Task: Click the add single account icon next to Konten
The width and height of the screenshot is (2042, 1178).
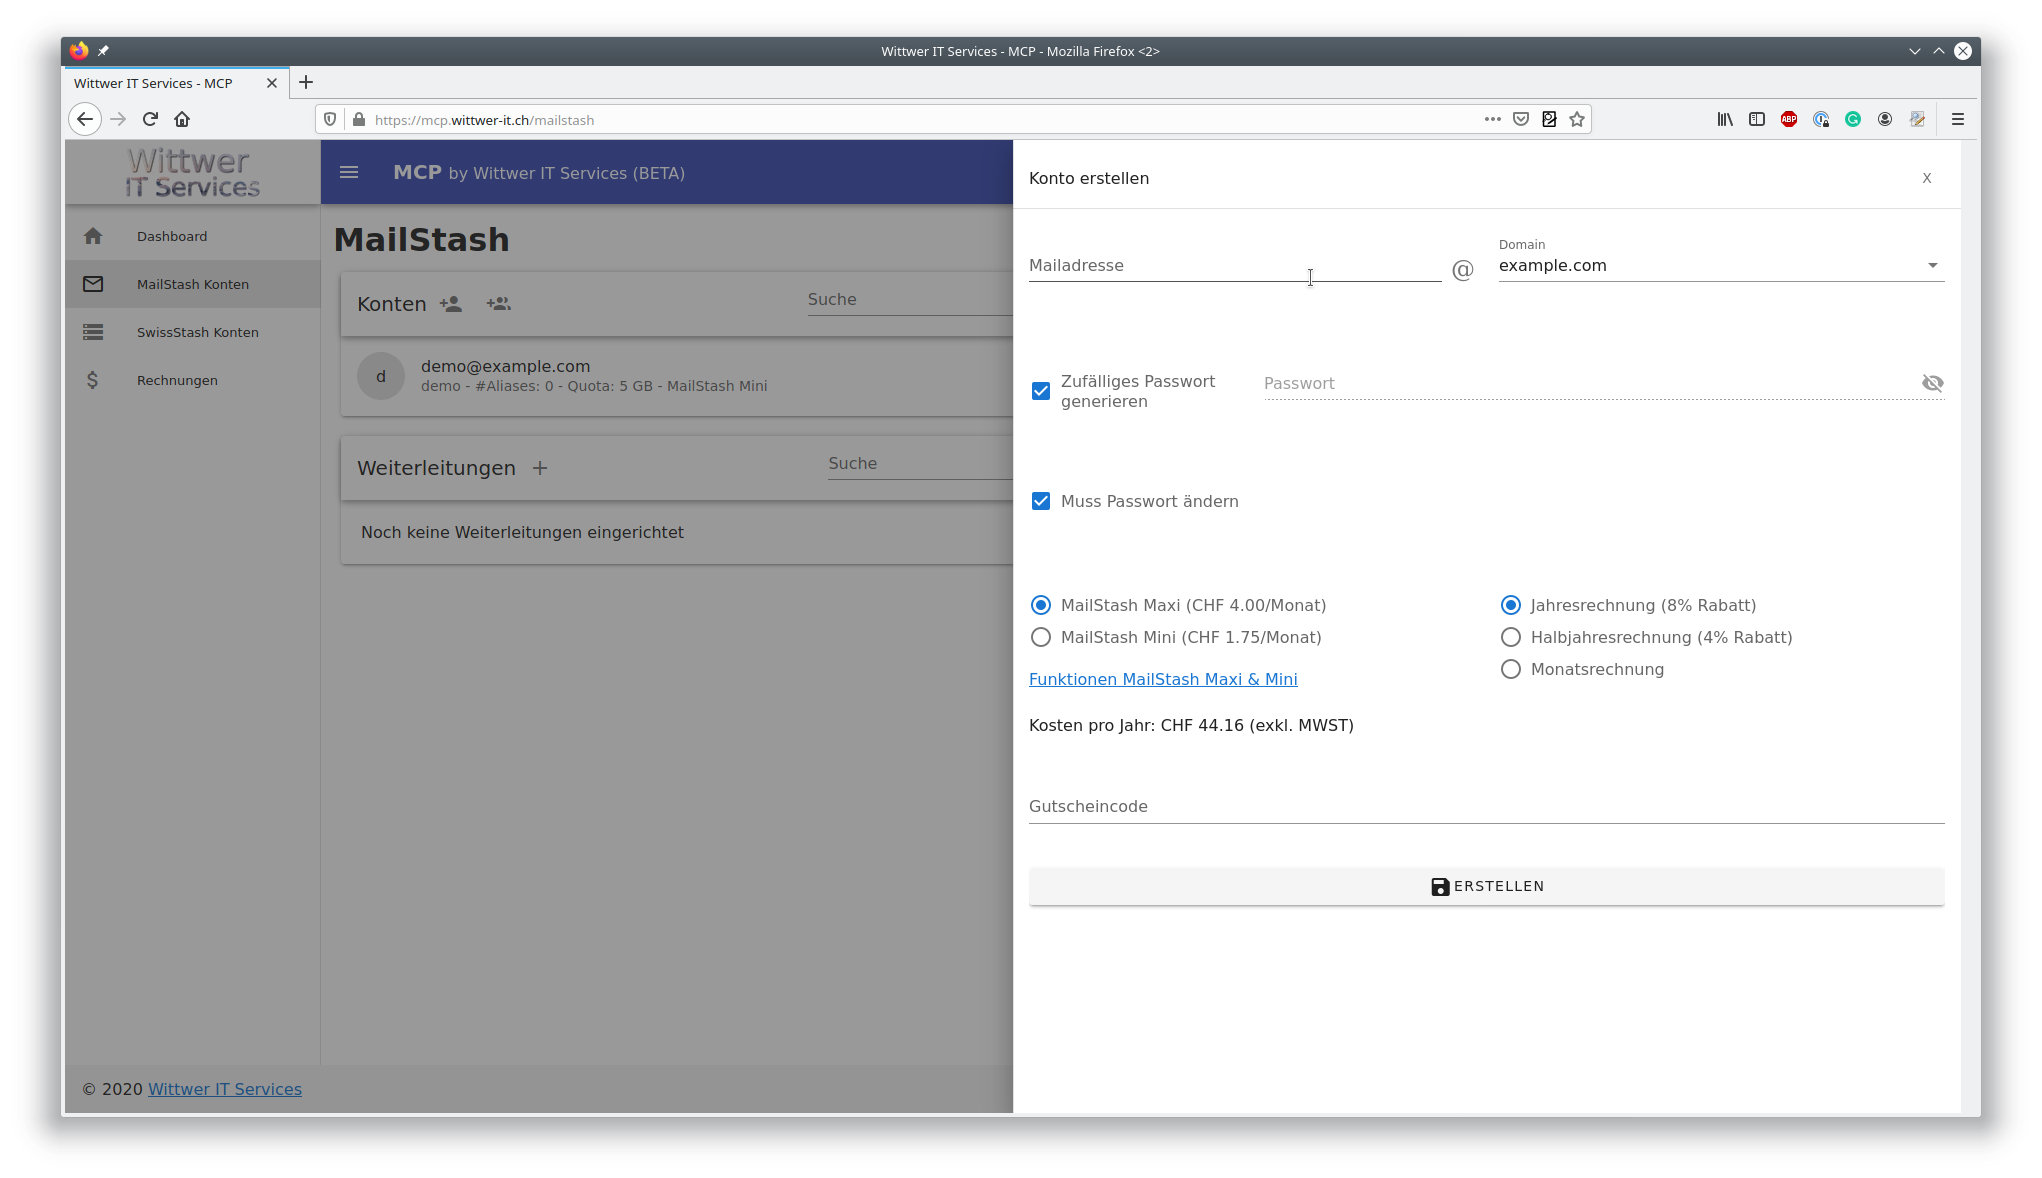Action: [x=451, y=304]
